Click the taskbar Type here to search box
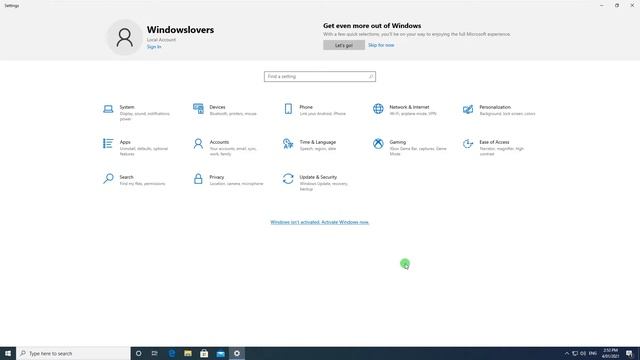 [73, 353]
